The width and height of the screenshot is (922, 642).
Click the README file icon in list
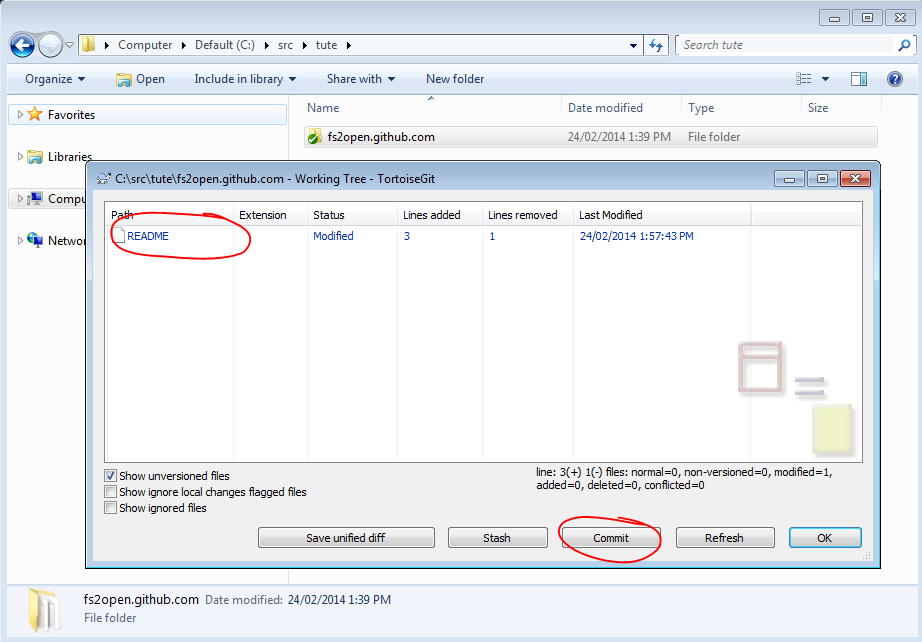tap(119, 237)
